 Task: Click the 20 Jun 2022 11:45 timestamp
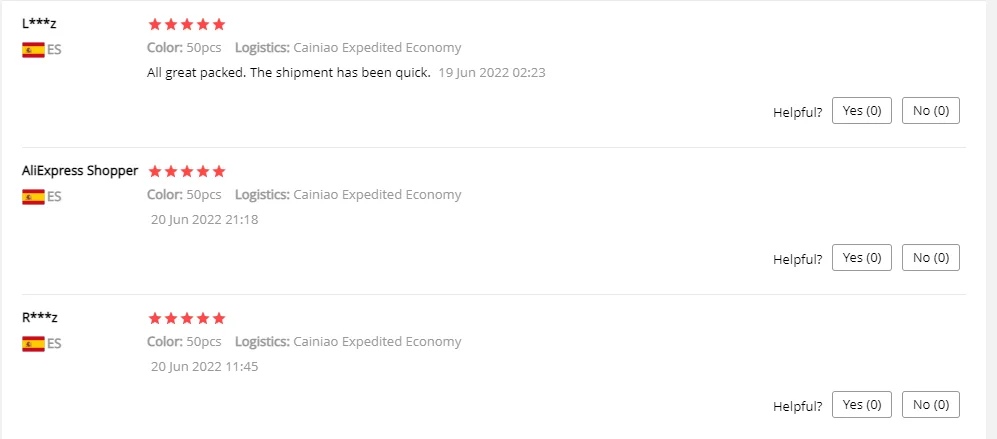point(204,366)
